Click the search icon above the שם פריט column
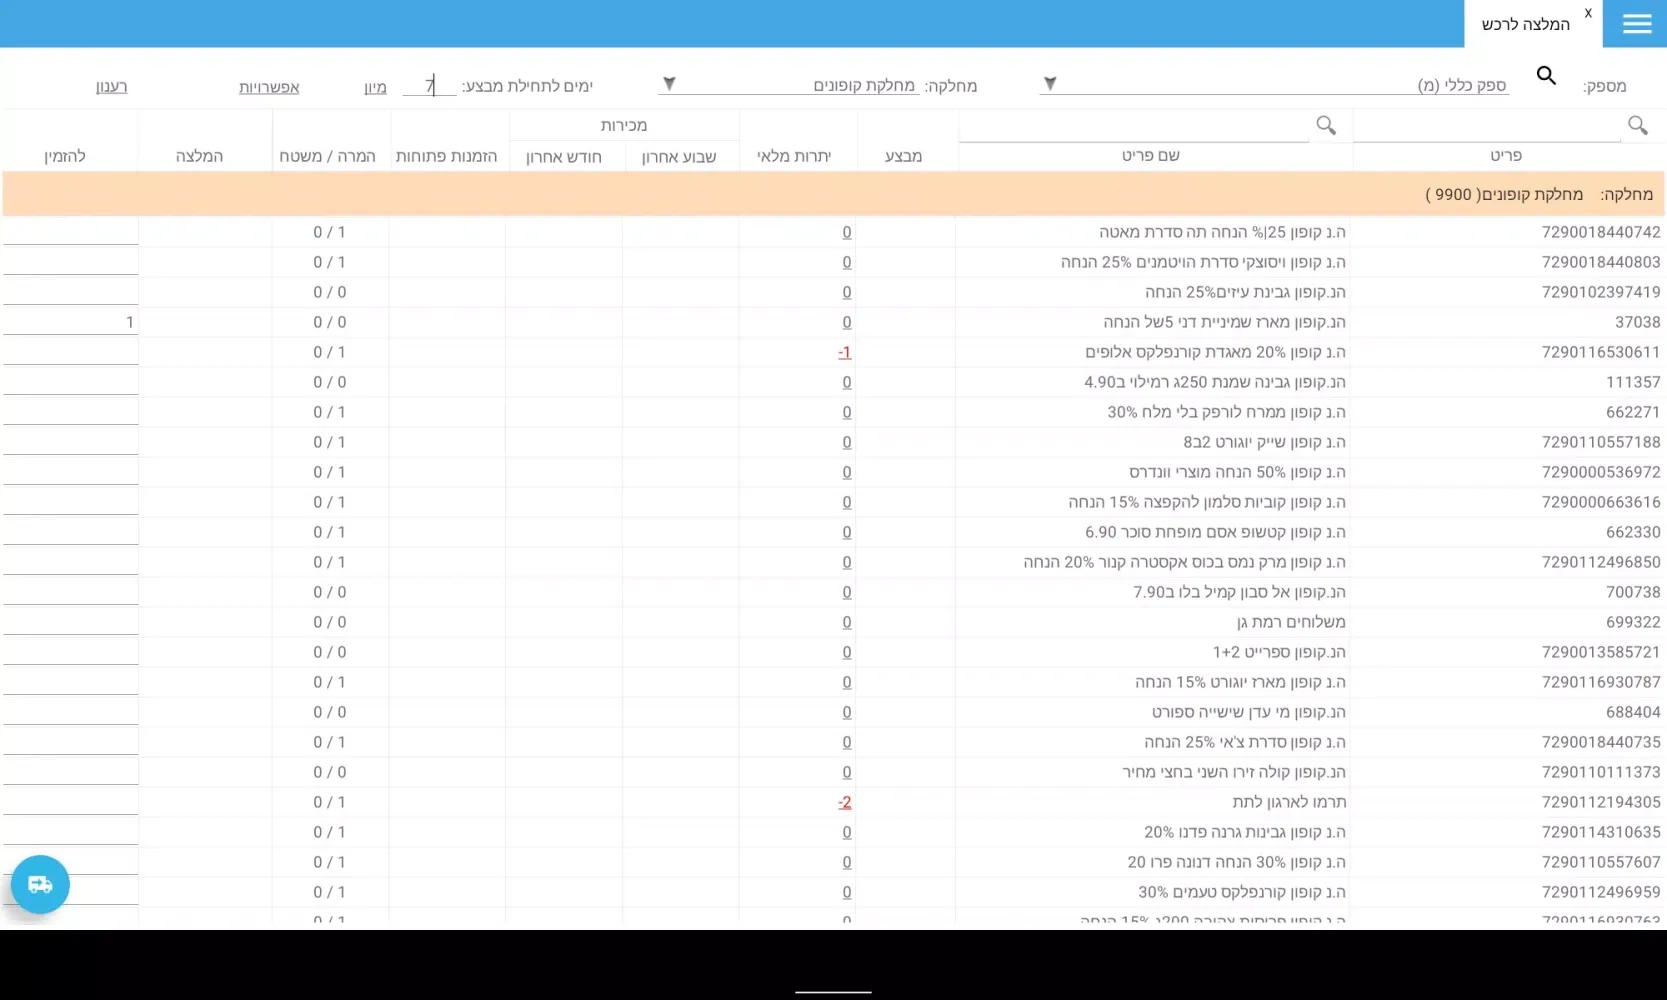 [1326, 125]
